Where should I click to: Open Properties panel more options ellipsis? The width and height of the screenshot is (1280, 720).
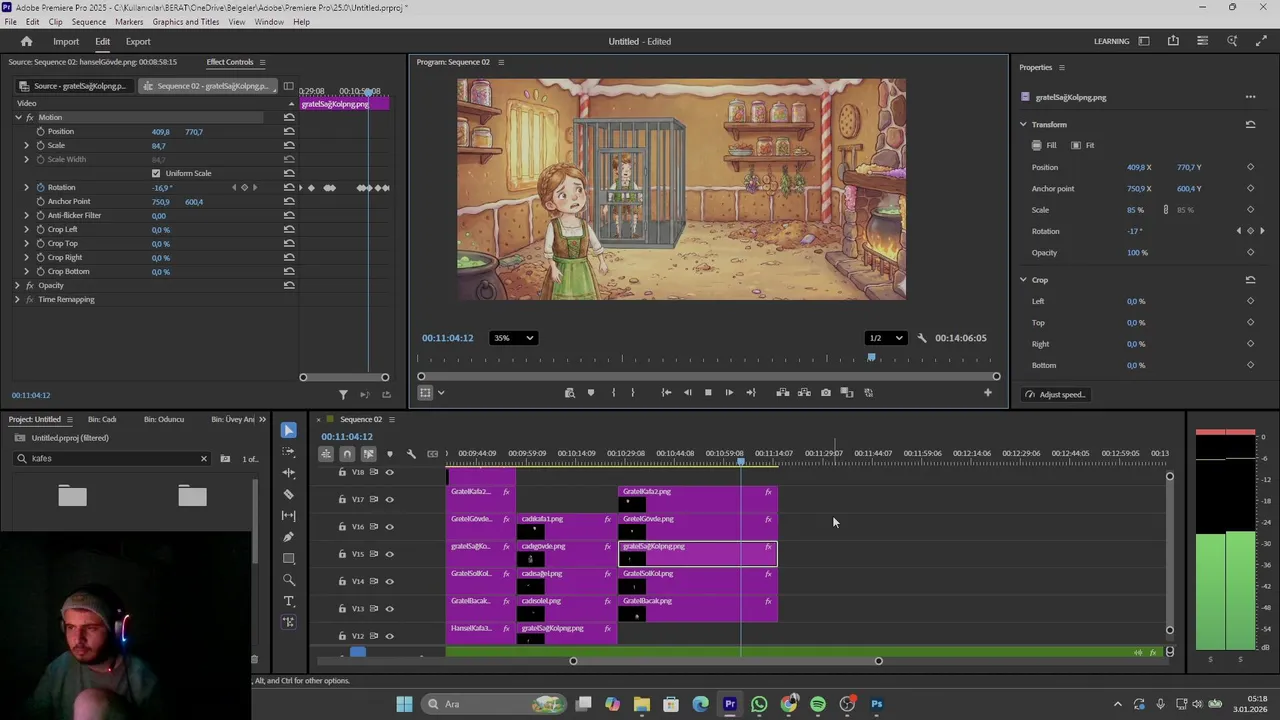click(x=1250, y=97)
